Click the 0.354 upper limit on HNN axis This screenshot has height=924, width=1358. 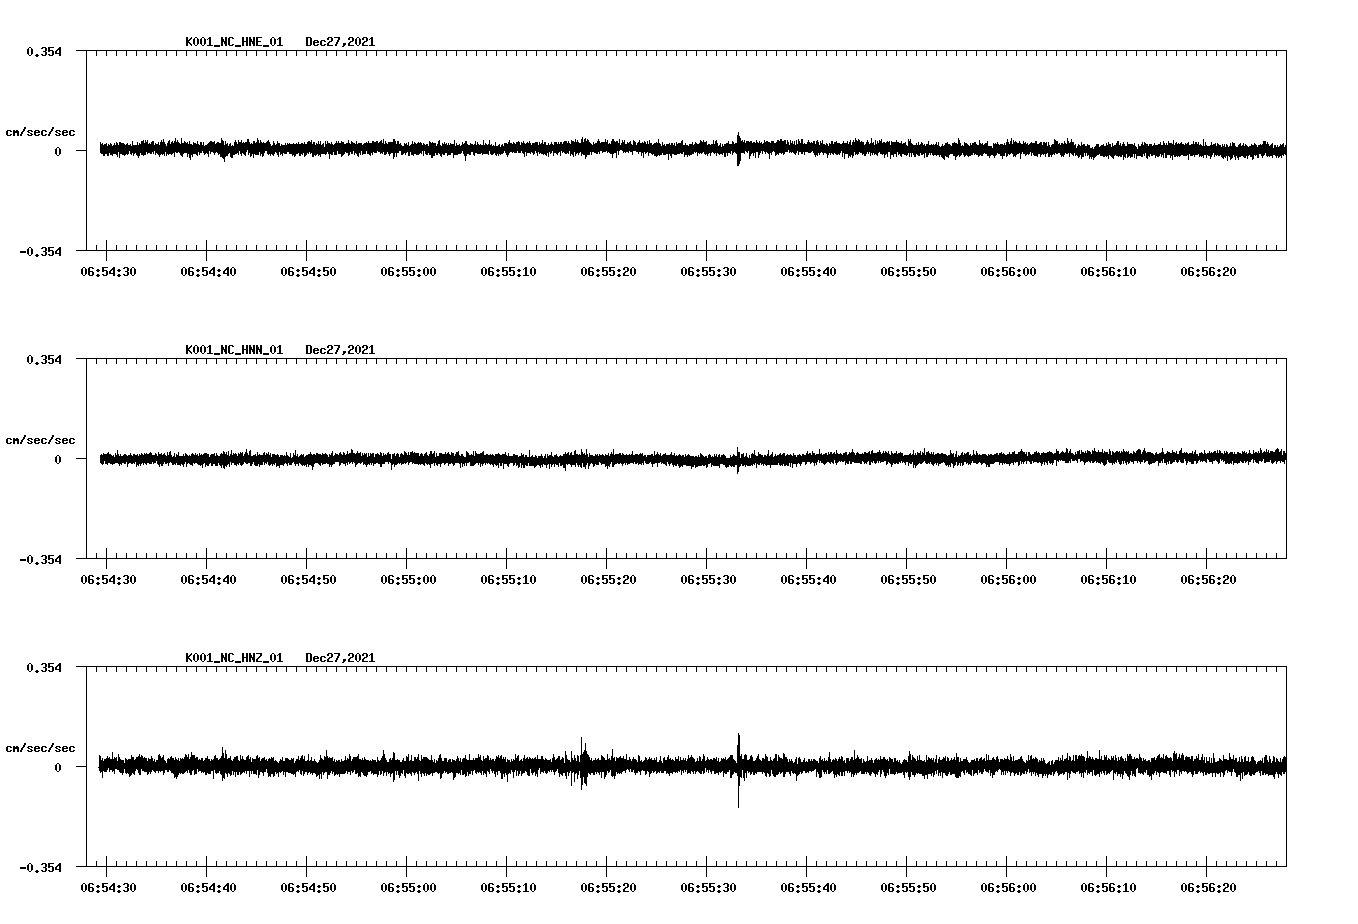coord(44,359)
